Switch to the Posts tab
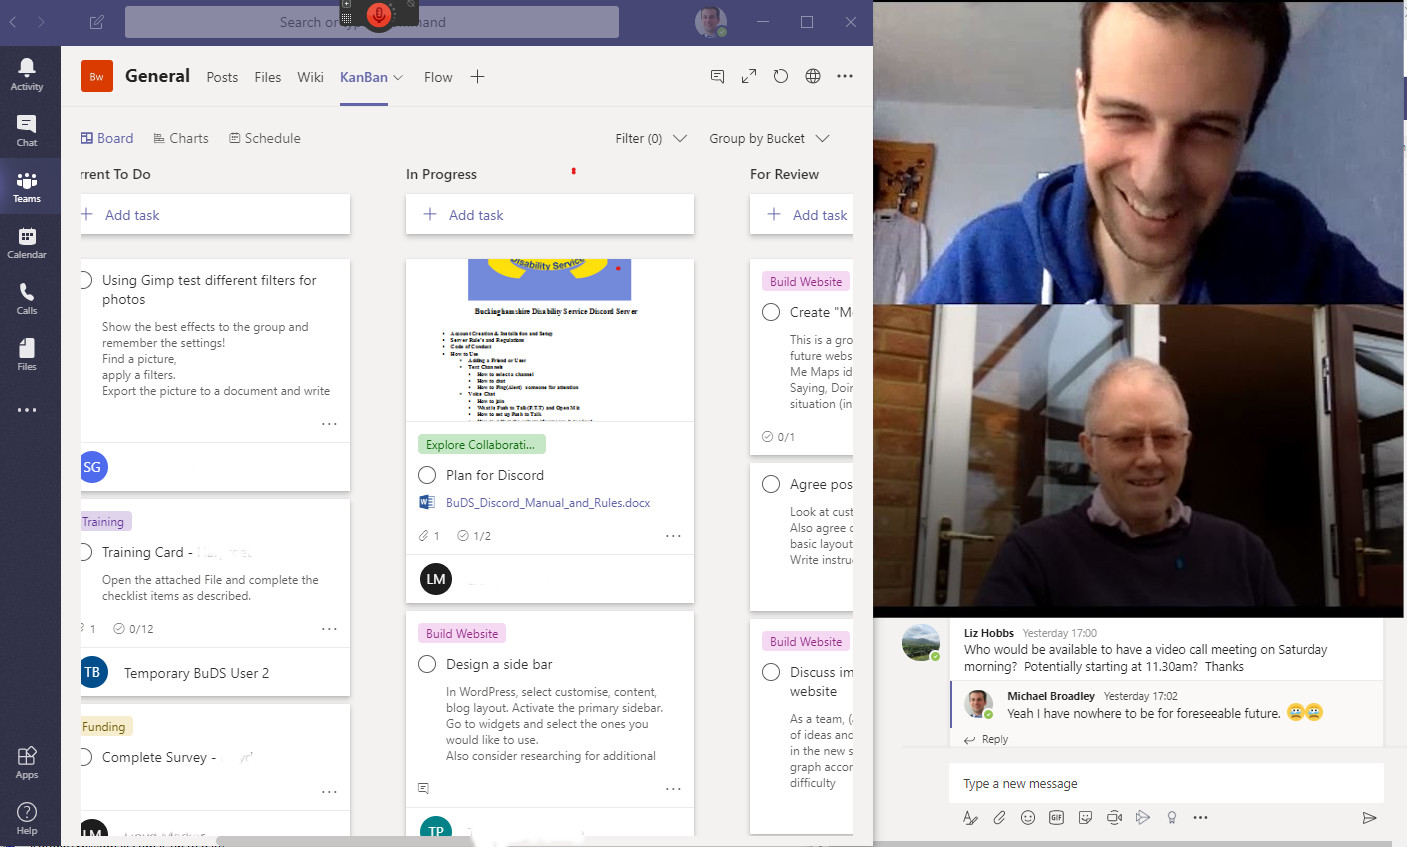This screenshot has width=1407, height=847. point(222,77)
